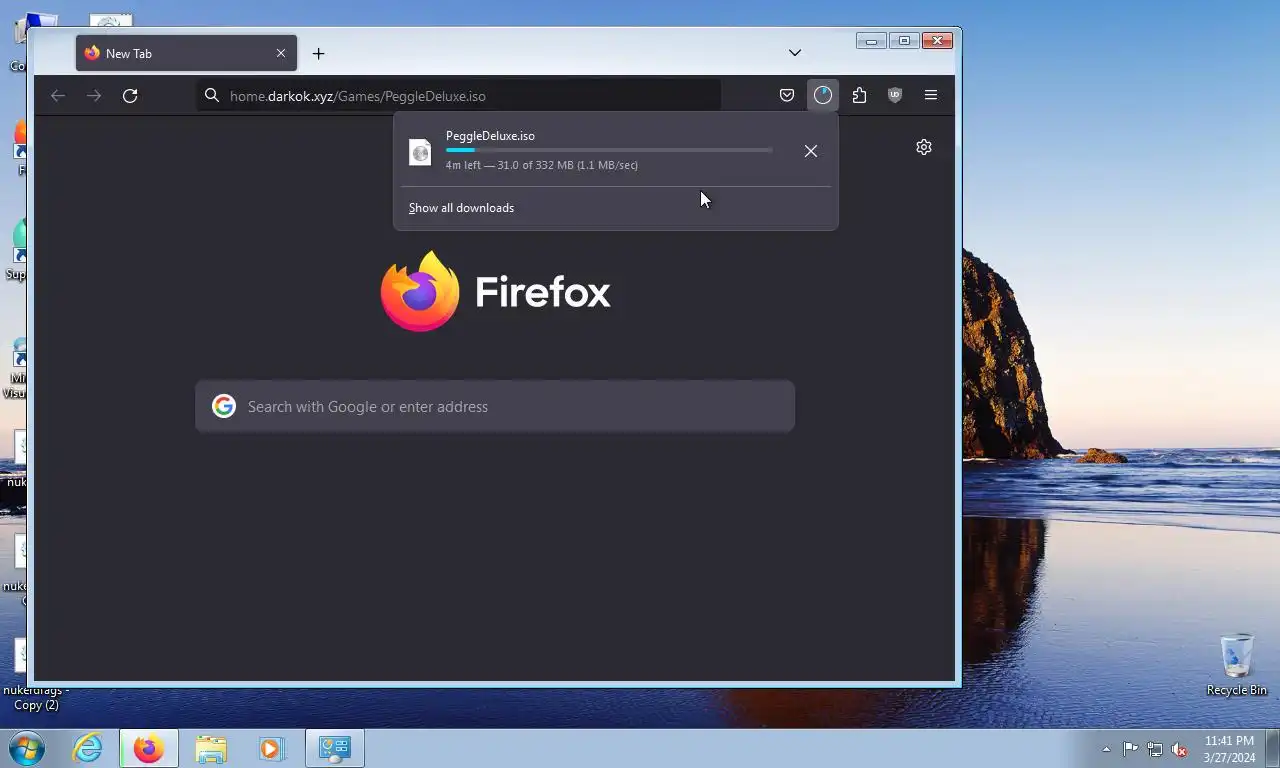
Task: Click the Show desktop button
Action: coord(1273,748)
